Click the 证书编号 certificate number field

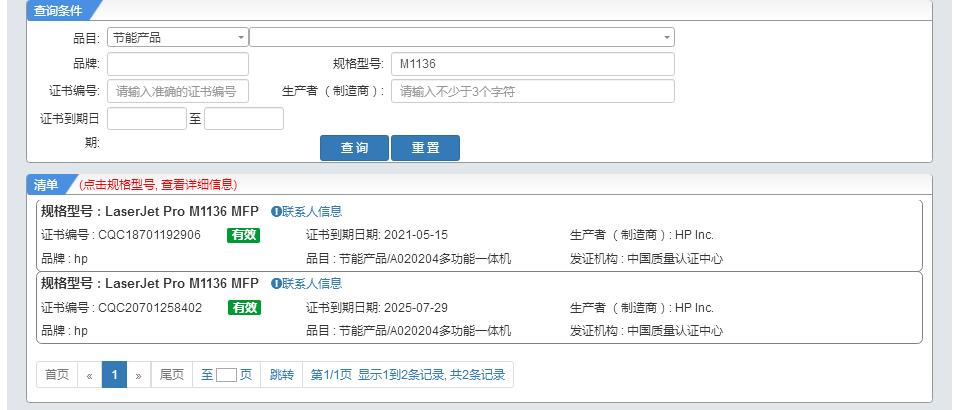point(178,91)
